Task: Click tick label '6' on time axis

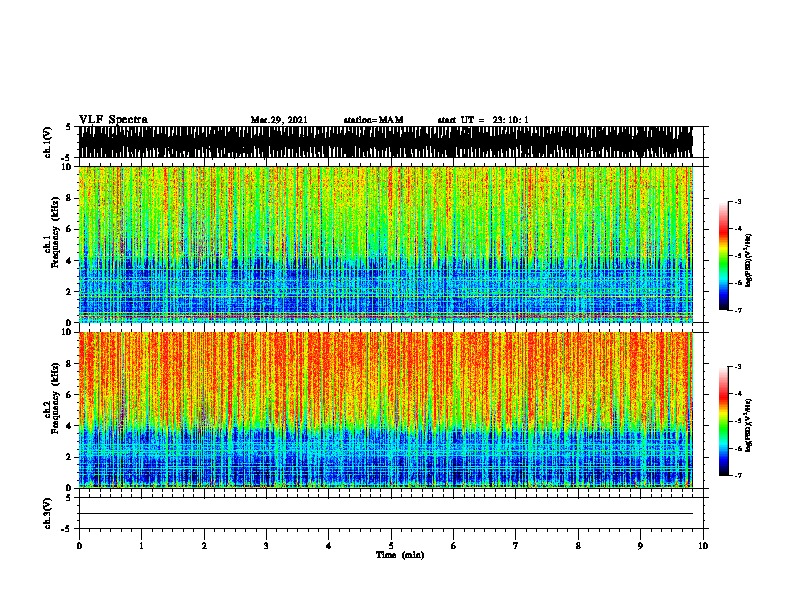Action: [x=454, y=546]
